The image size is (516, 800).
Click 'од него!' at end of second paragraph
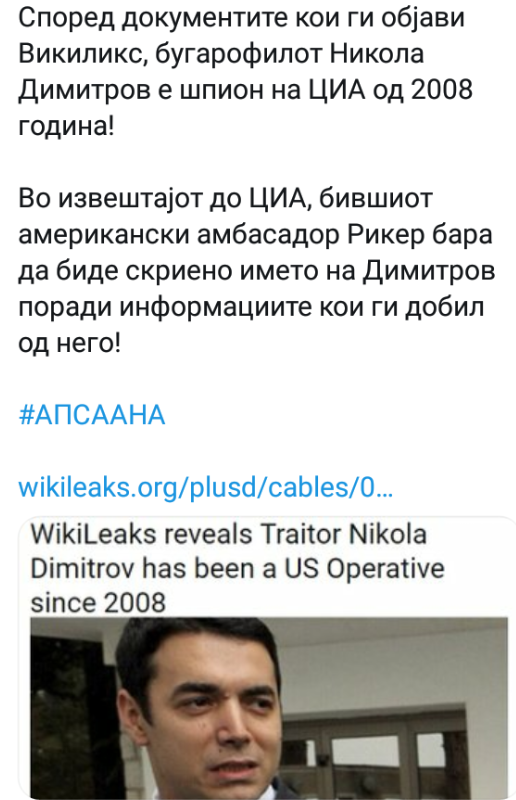tap(70, 343)
